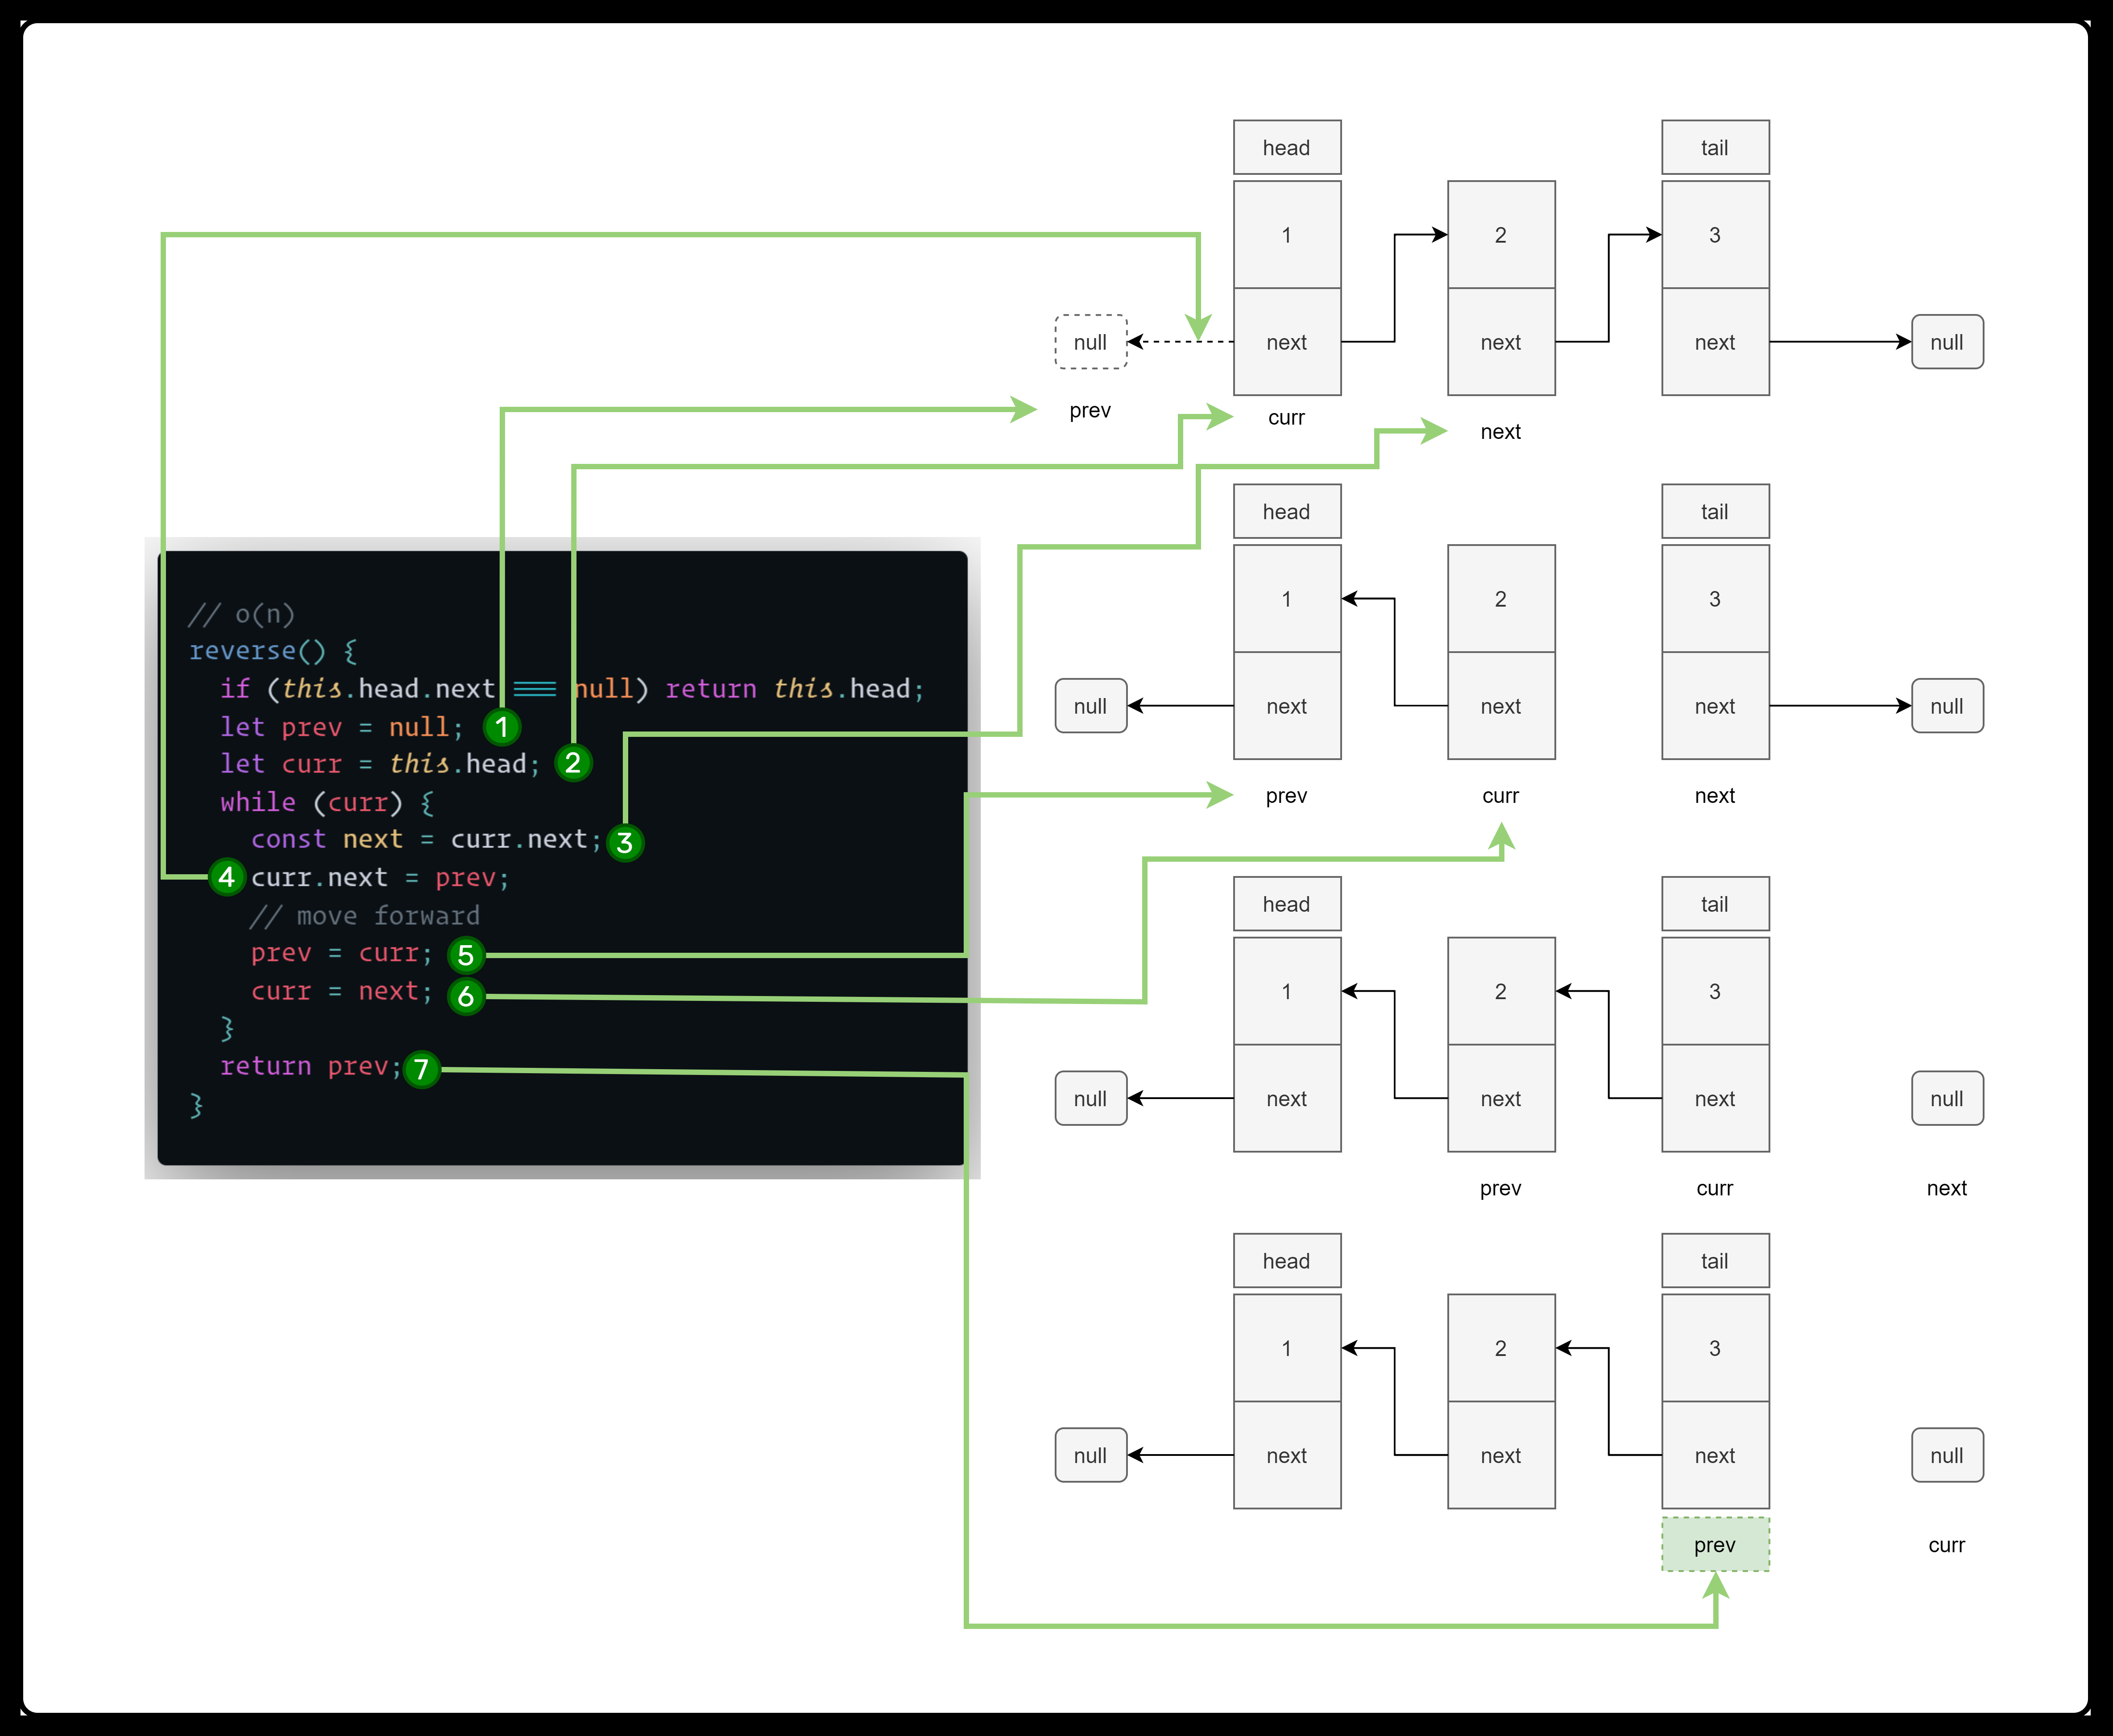Click 'return prev;' code line

(310, 1067)
